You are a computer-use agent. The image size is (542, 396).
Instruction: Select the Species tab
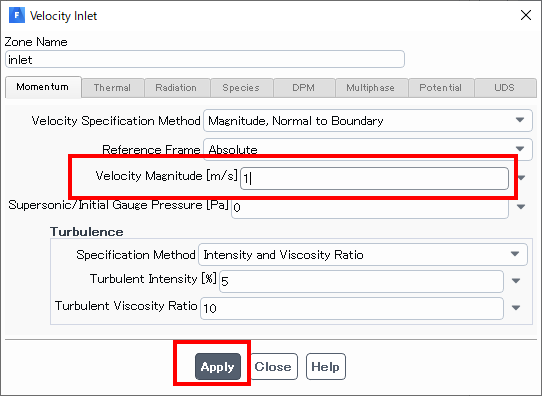[x=241, y=88]
